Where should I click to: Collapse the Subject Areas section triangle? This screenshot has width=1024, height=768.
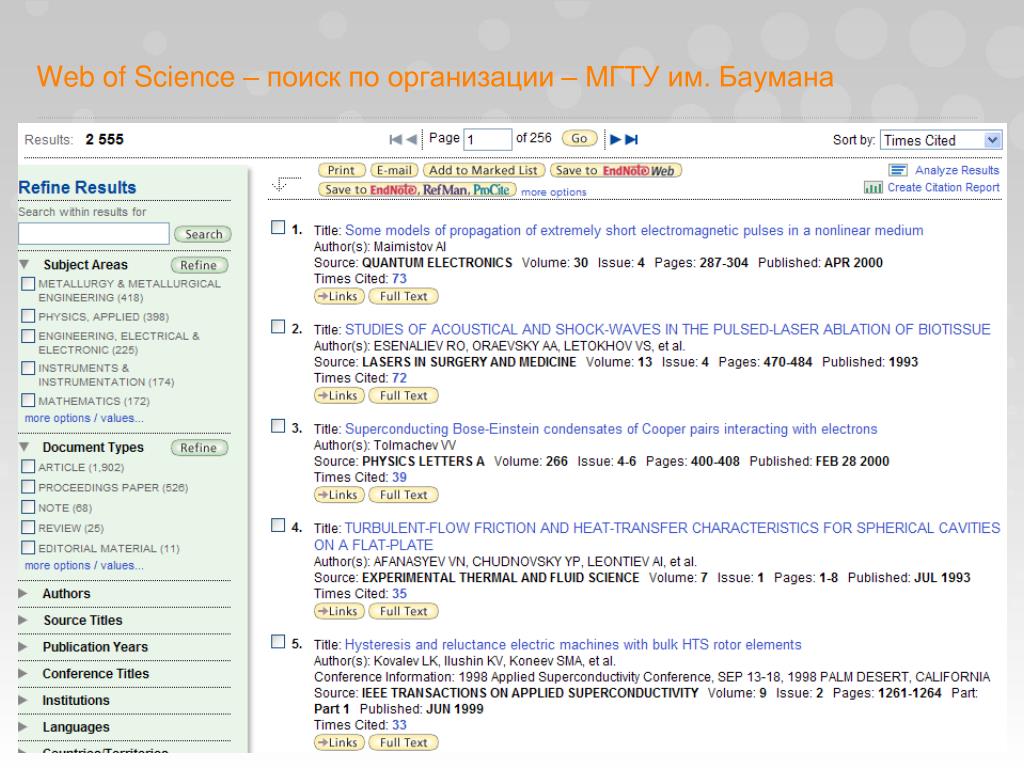click(x=23, y=265)
